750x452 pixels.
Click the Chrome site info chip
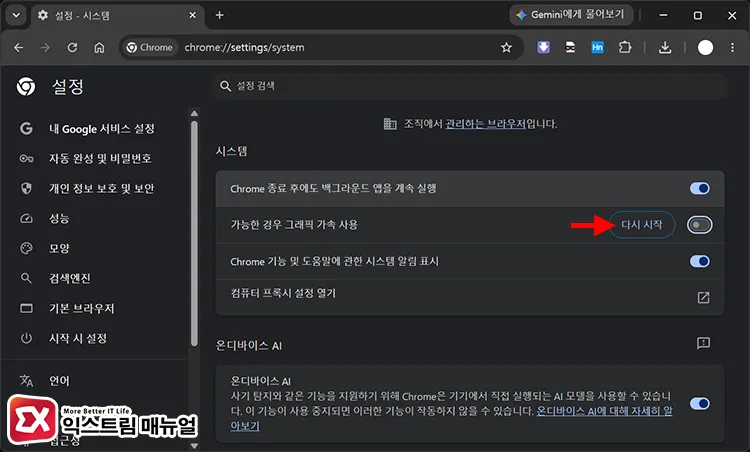tap(149, 47)
